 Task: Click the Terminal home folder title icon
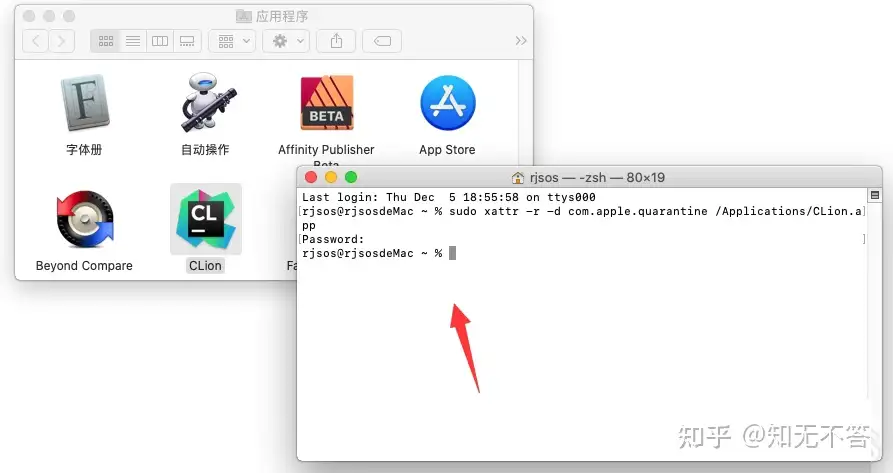pyautogui.click(x=518, y=178)
